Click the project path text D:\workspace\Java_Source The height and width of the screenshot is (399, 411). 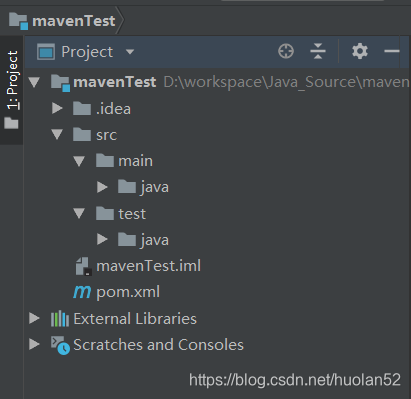[x=286, y=82]
